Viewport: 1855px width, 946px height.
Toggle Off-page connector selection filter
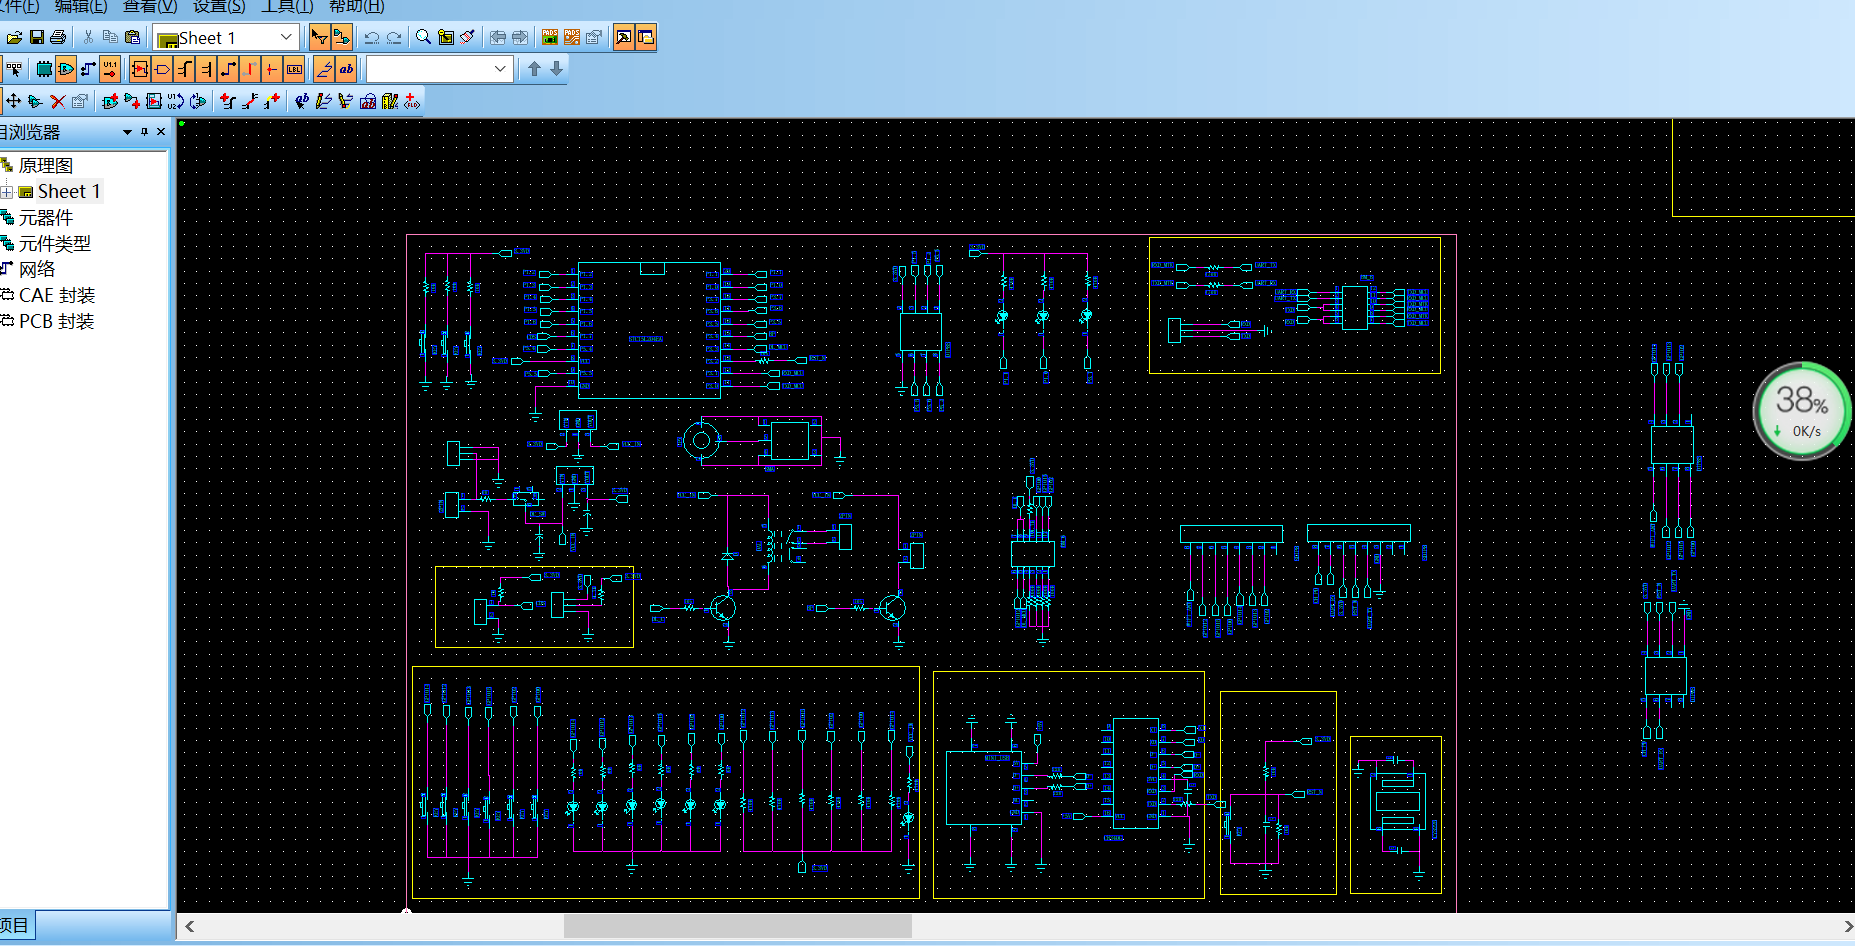(x=162, y=69)
